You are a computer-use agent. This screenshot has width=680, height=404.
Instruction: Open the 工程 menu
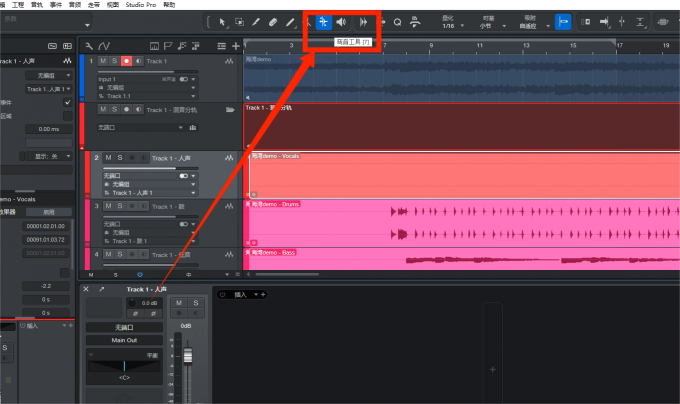click(x=18, y=5)
